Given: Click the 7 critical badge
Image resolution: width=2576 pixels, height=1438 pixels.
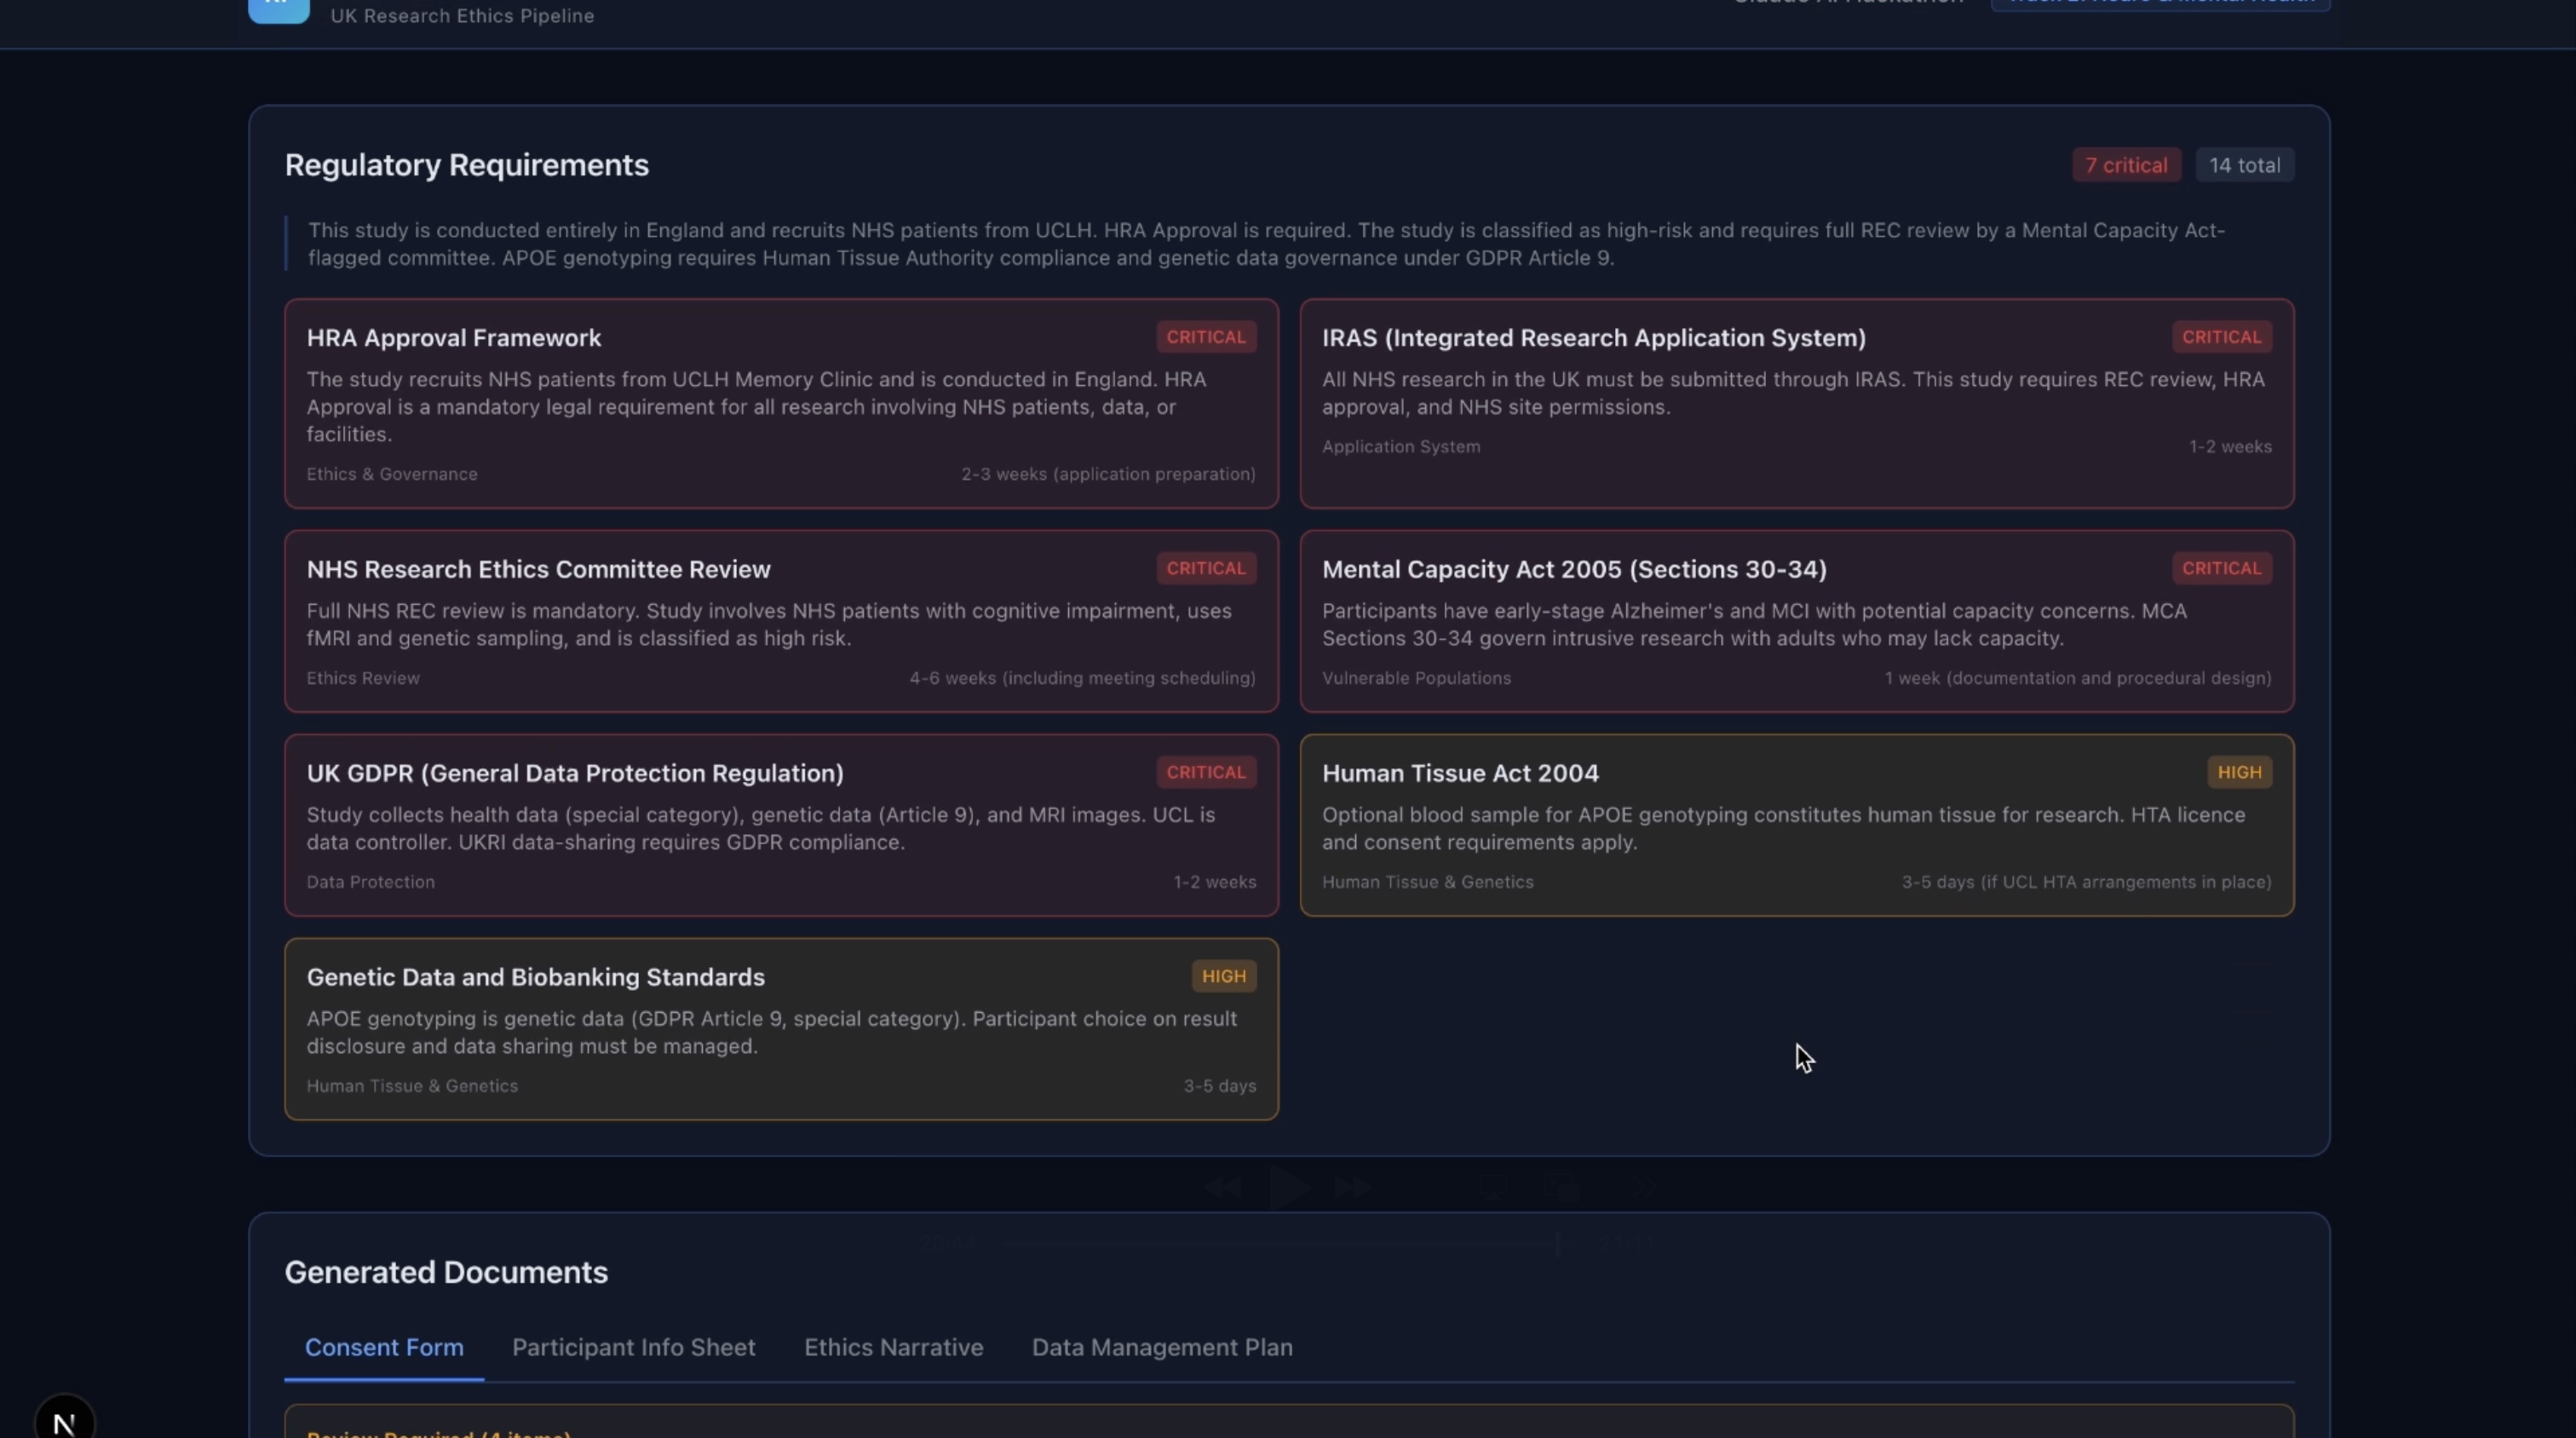Looking at the screenshot, I should (x=2125, y=165).
